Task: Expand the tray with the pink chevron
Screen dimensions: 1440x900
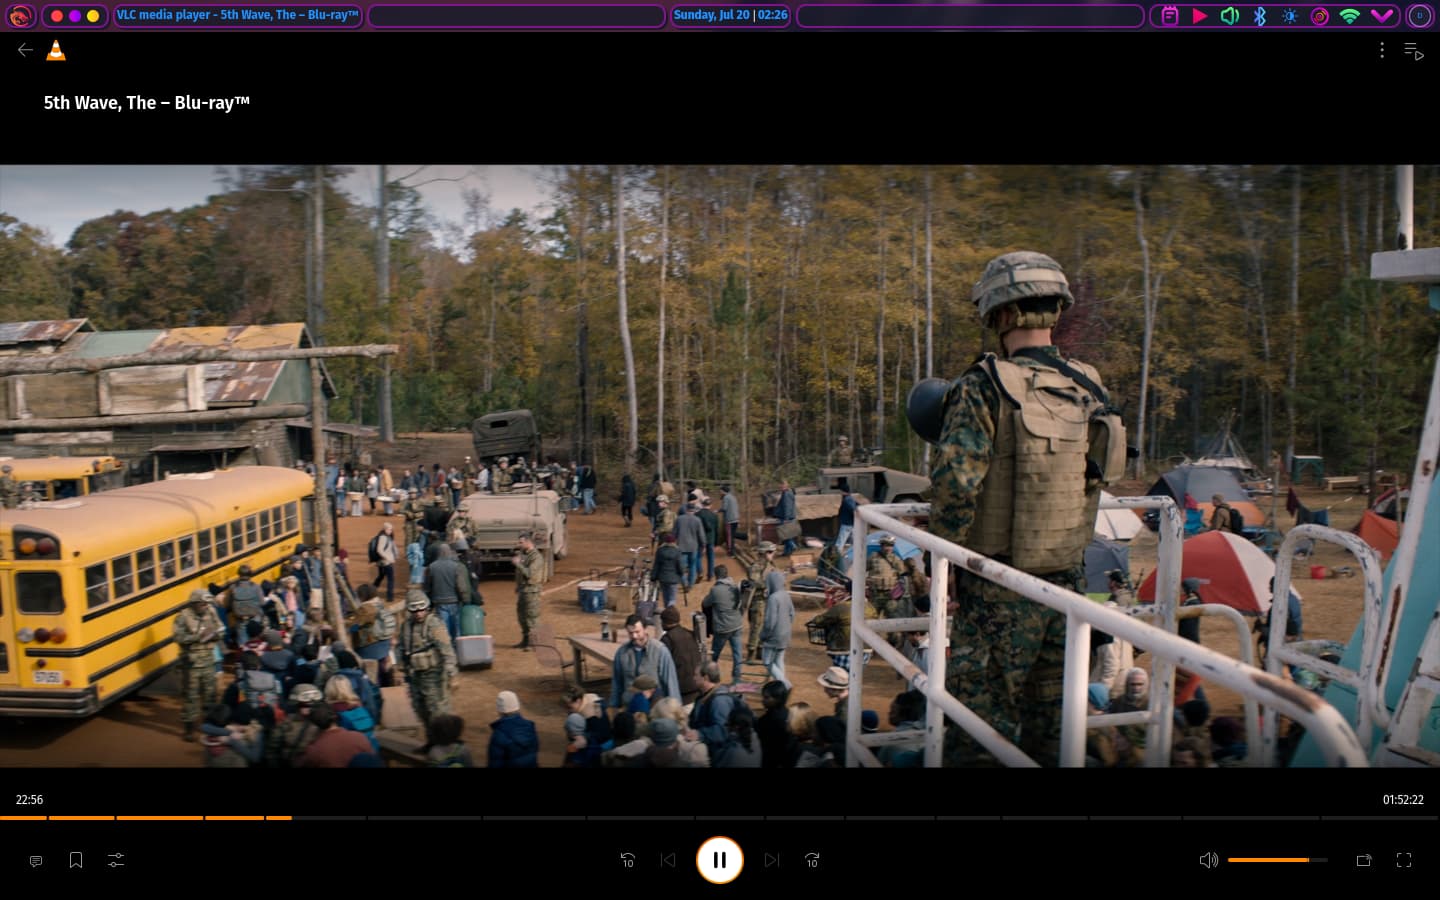Action: tap(1382, 16)
